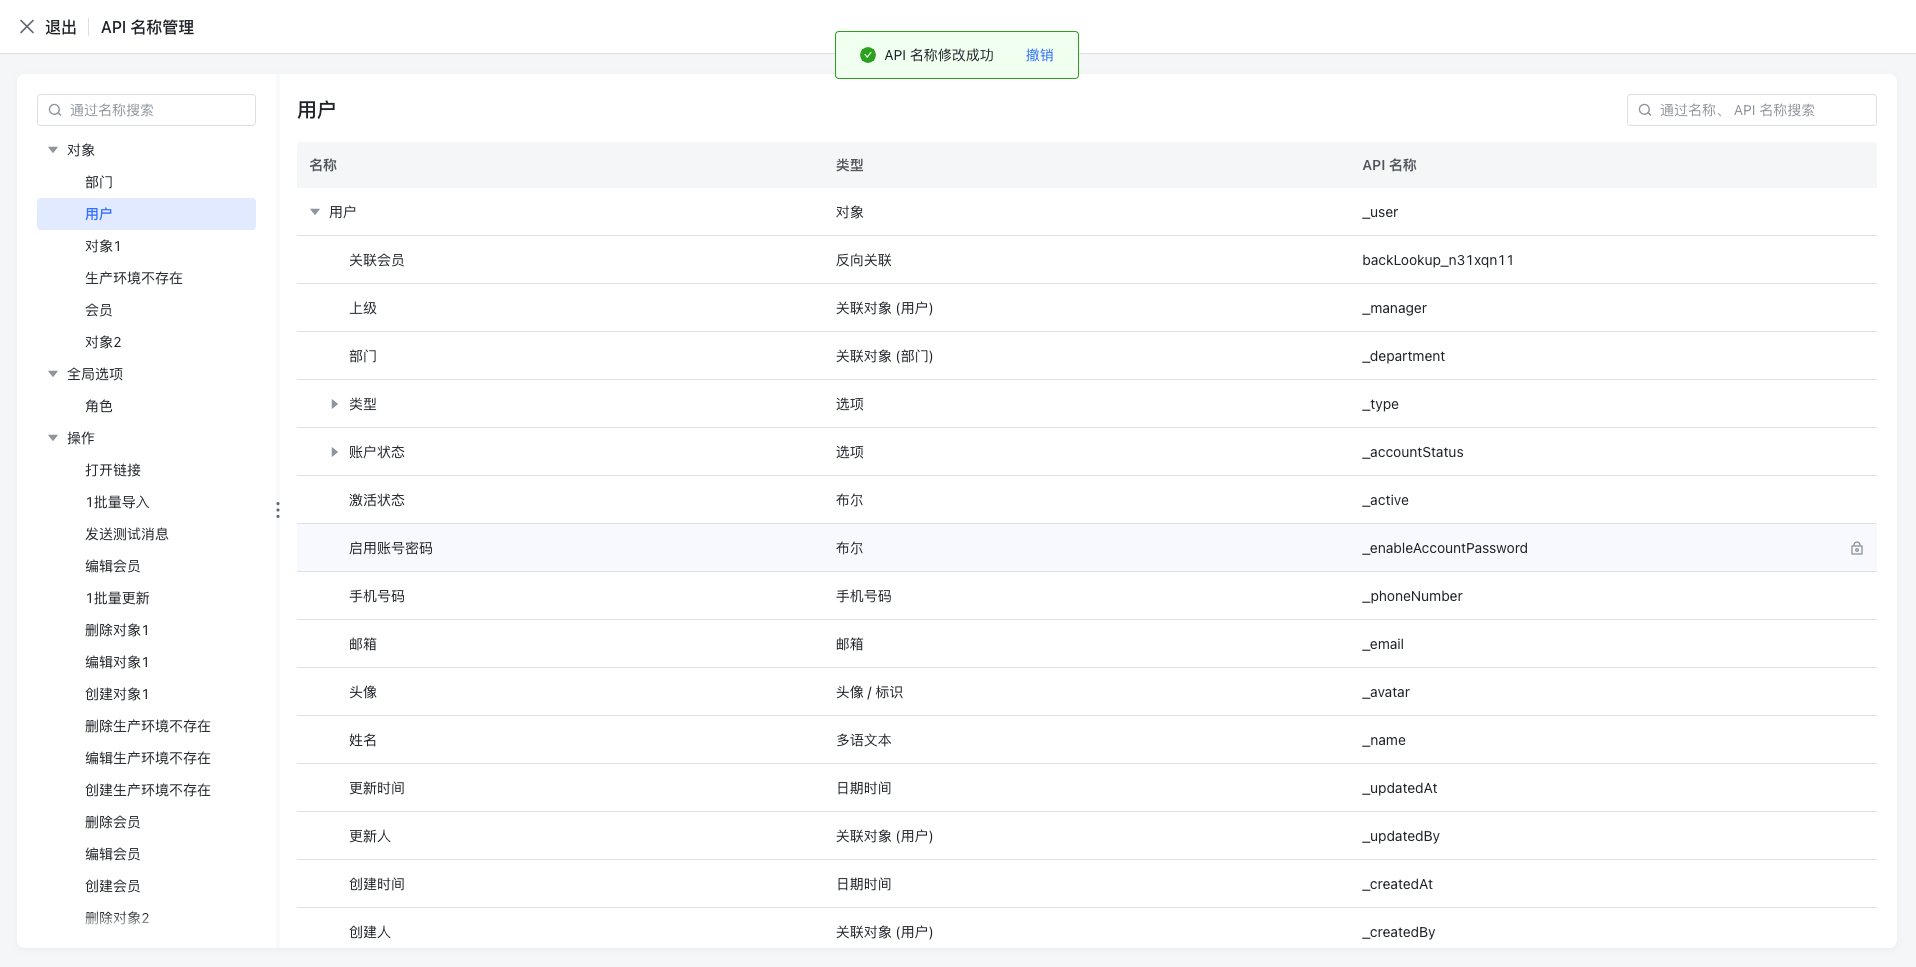Click the 退出 button
This screenshot has height=967, width=1916.
(61, 27)
